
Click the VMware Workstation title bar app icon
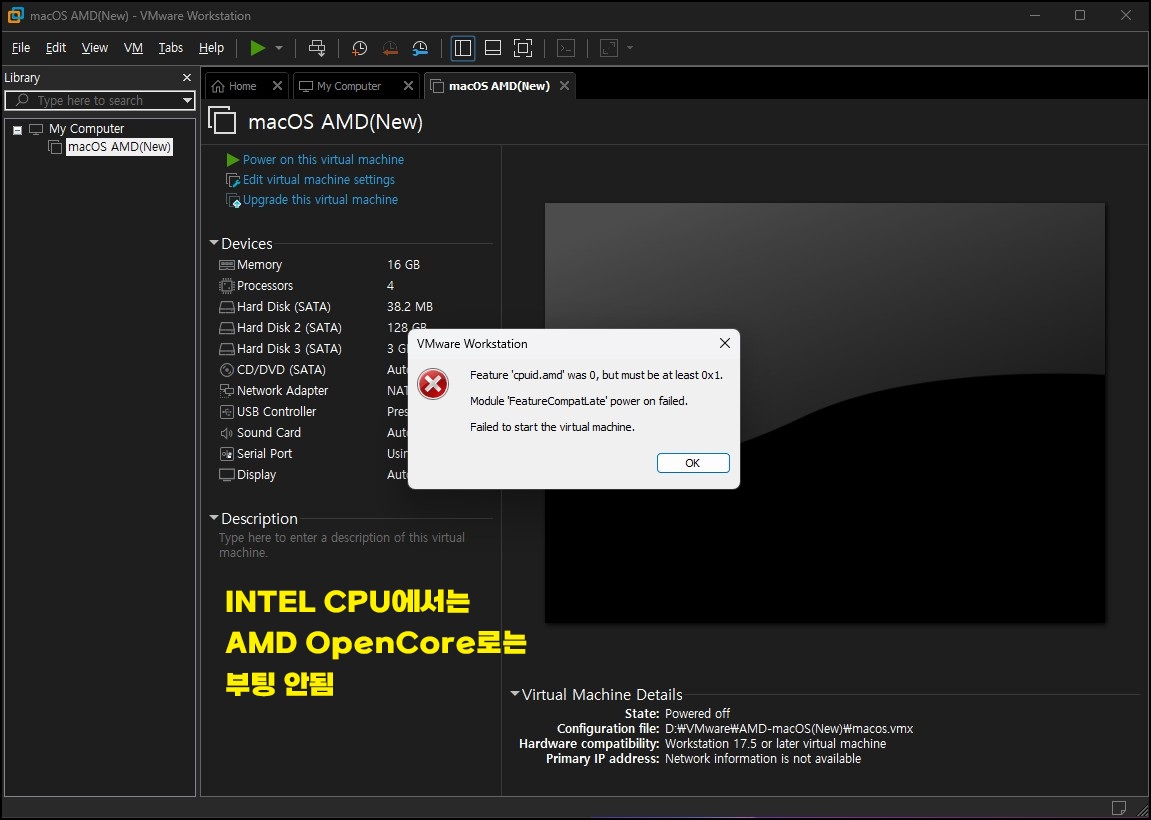(15, 15)
